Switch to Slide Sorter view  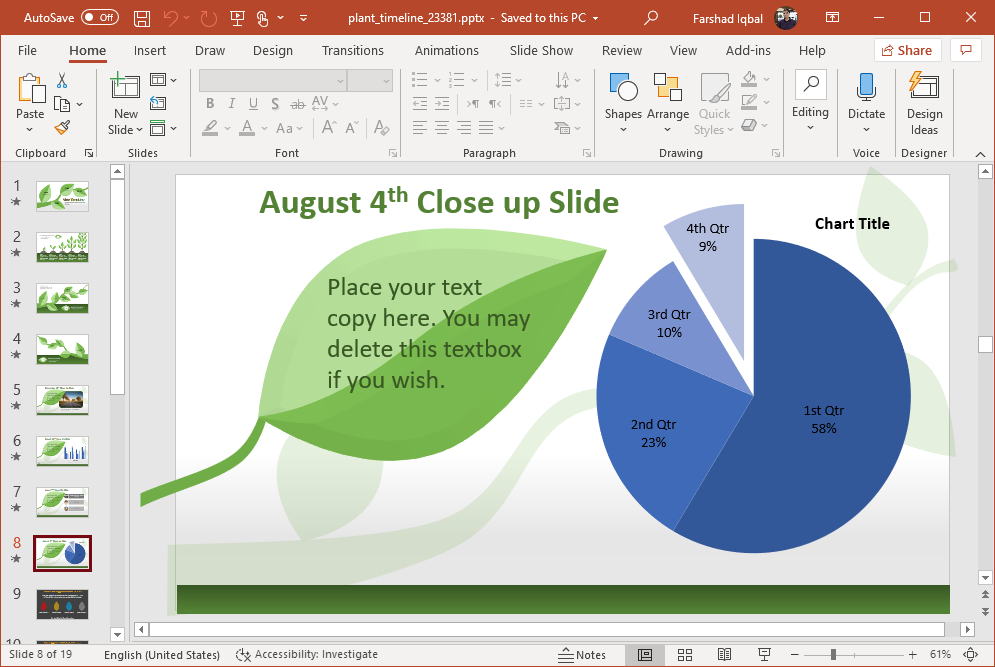(x=685, y=654)
